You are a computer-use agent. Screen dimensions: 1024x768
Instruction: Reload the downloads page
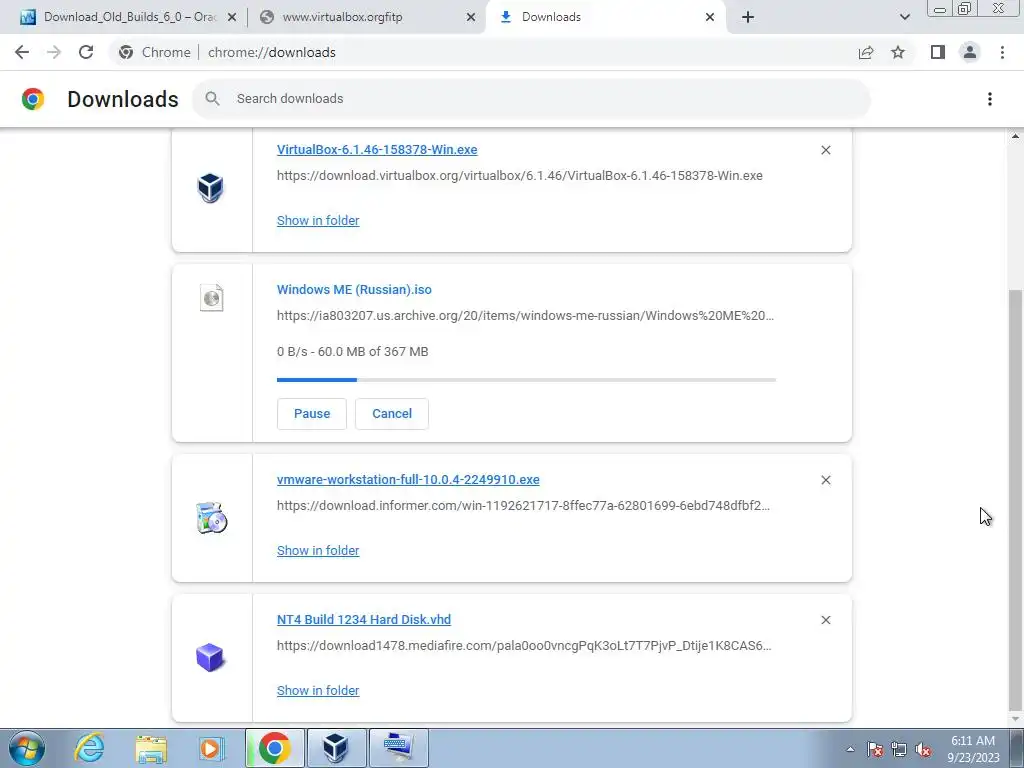pyautogui.click(x=86, y=52)
